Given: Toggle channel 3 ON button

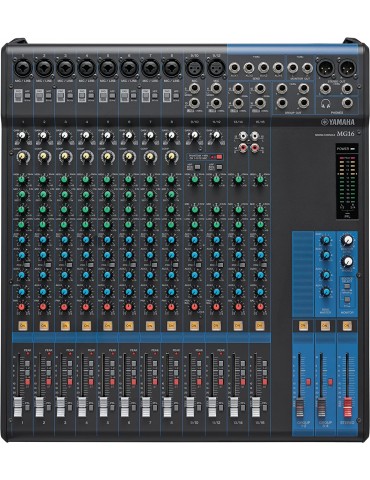Looking at the screenshot, I should 65,325.
